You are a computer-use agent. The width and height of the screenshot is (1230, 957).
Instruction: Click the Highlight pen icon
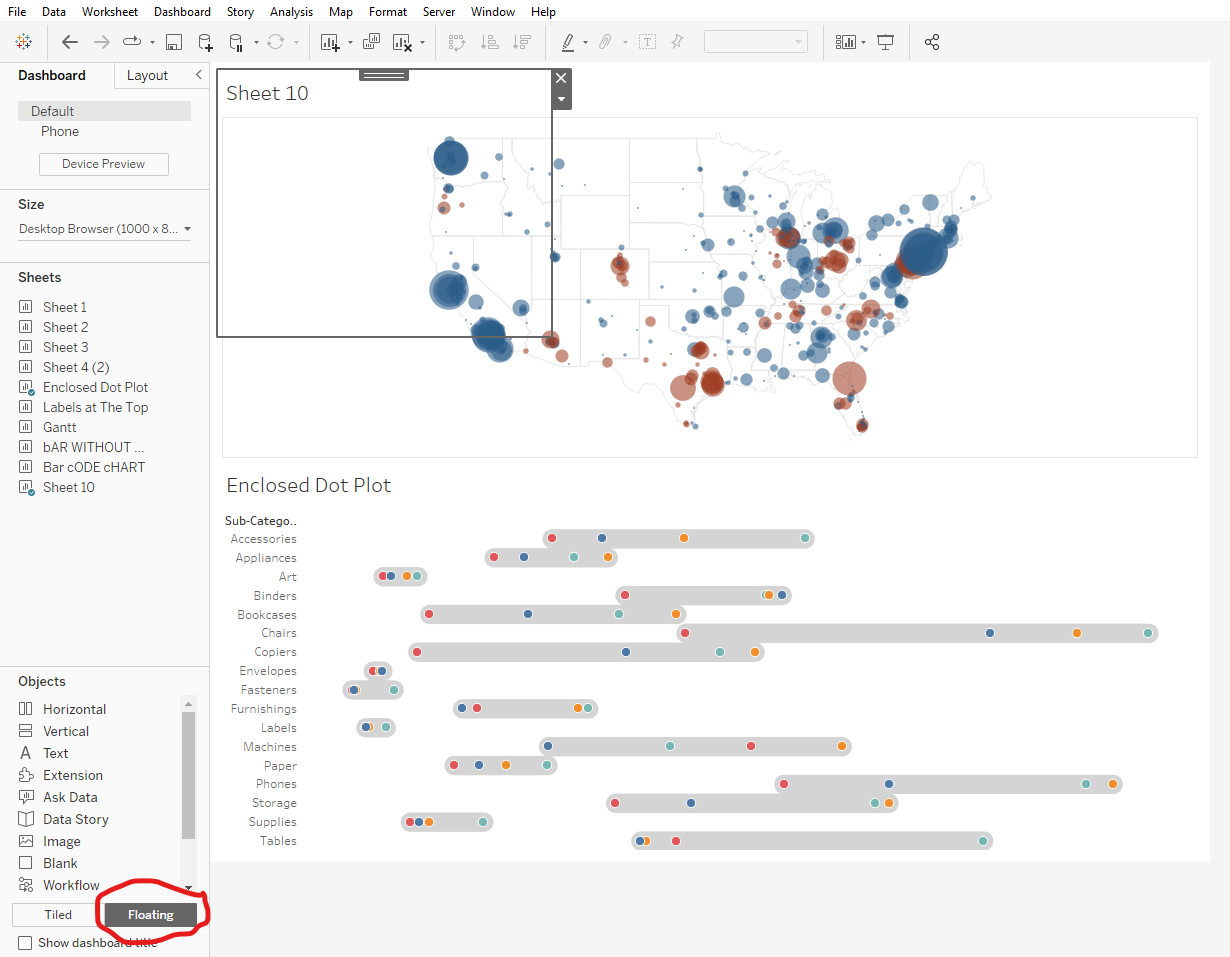(x=568, y=42)
